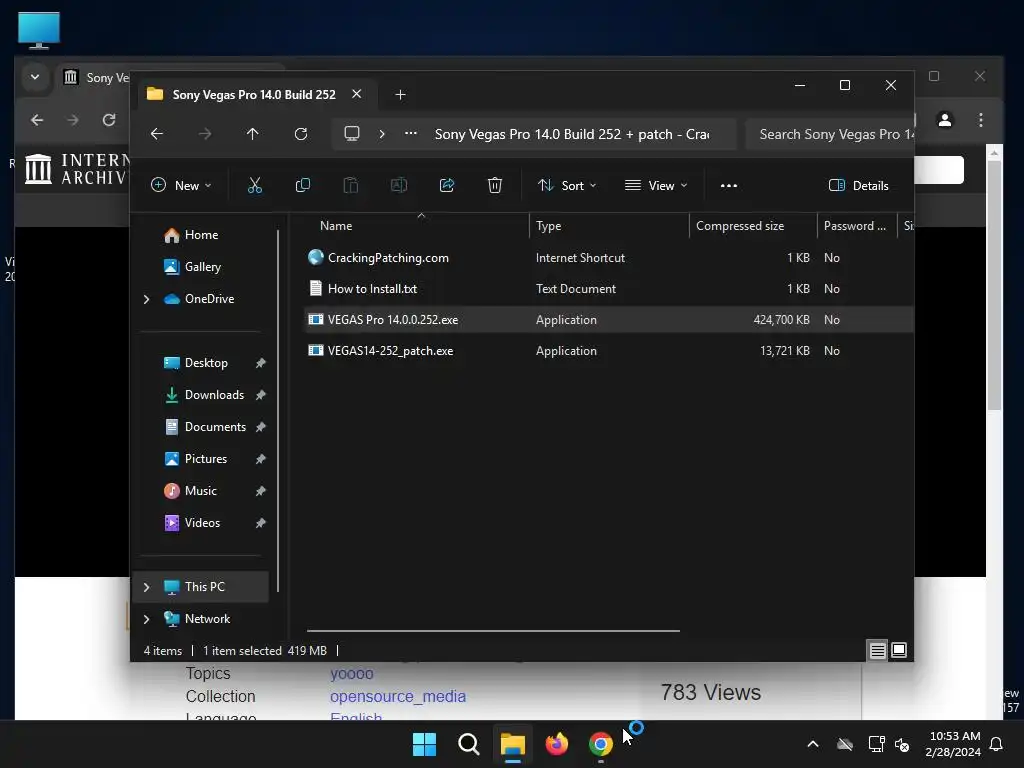Sort by Password column header
The width and height of the screenshot is (1024, 768).
[857, 226]
